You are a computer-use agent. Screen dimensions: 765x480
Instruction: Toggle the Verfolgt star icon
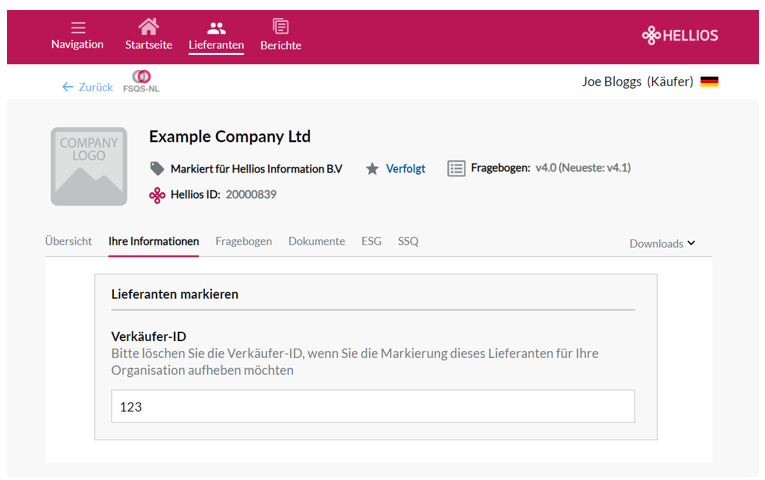pos(372,169)
